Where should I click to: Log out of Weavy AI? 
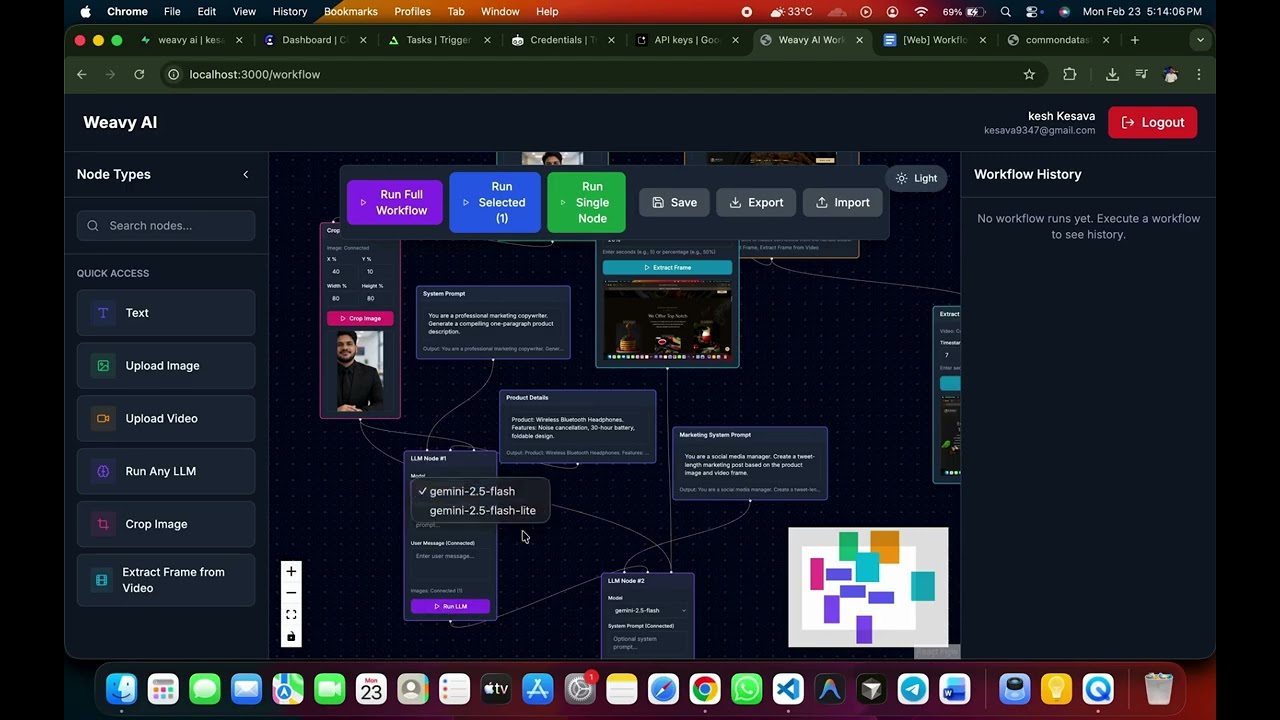pos(1152,122)
